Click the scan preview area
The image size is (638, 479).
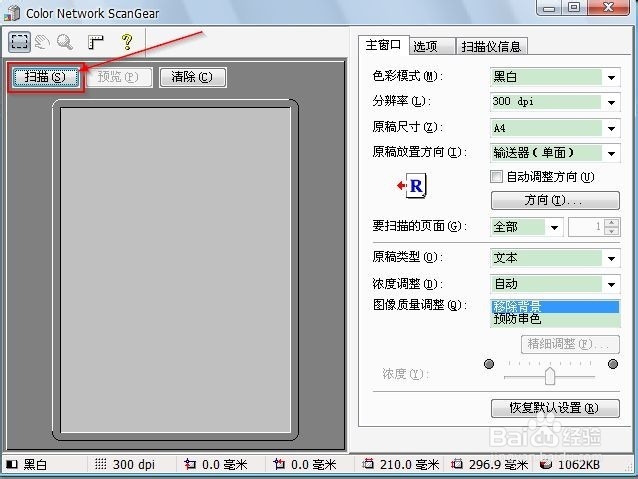175,270
